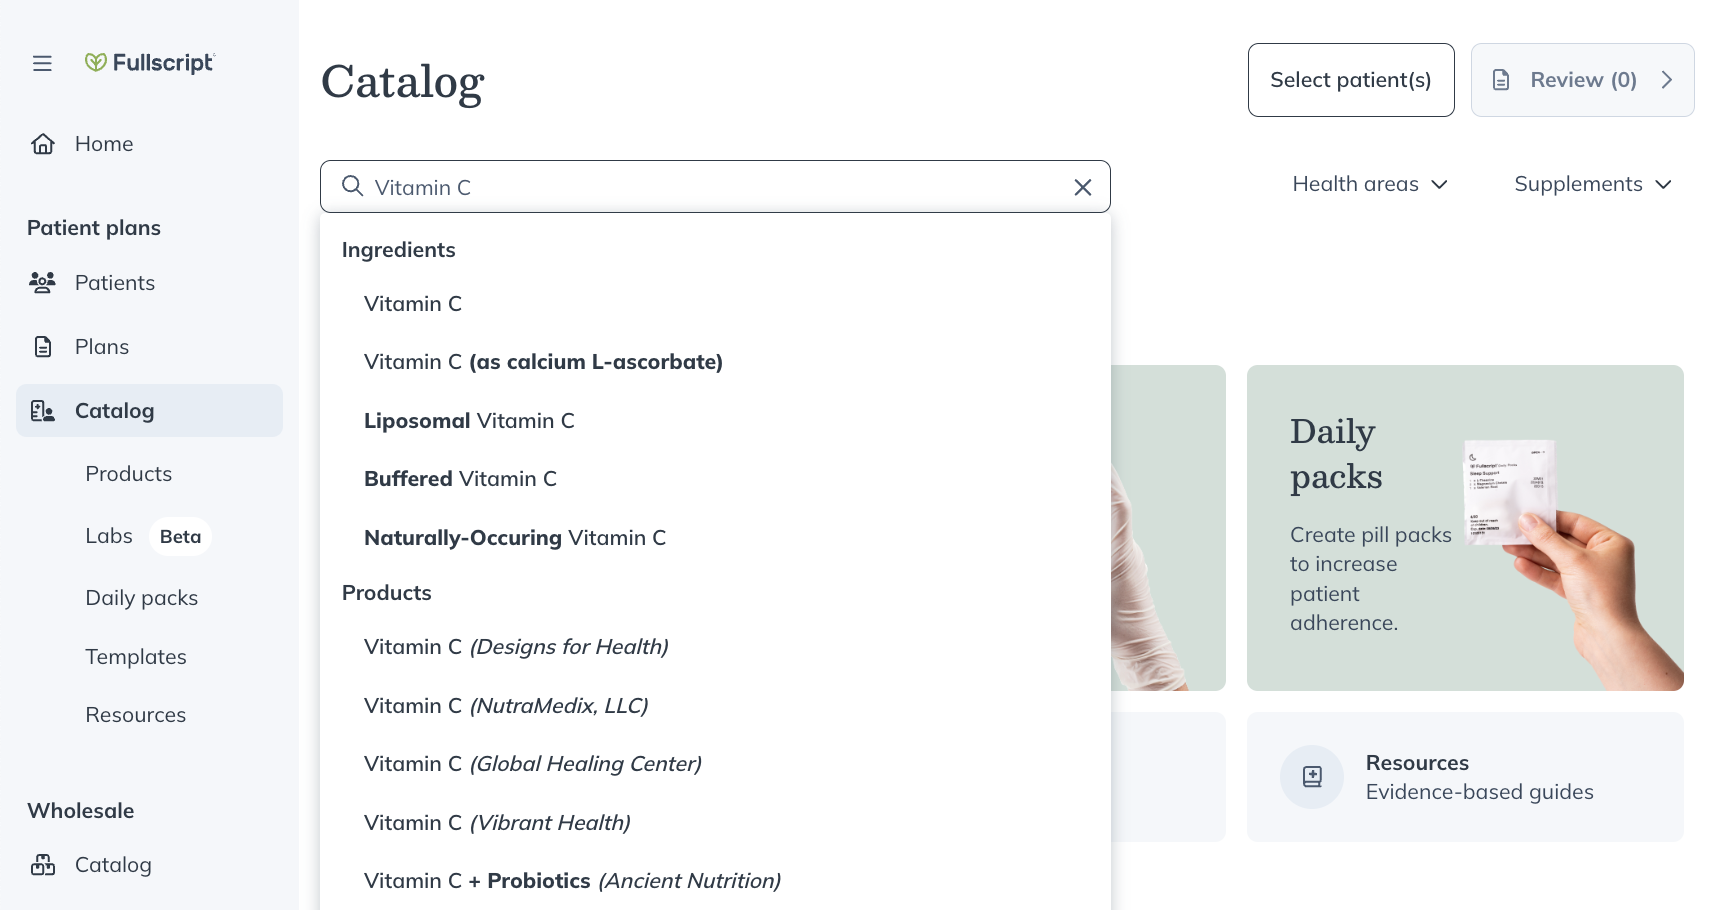Open the hamburger navigation menu

[42, 62]
